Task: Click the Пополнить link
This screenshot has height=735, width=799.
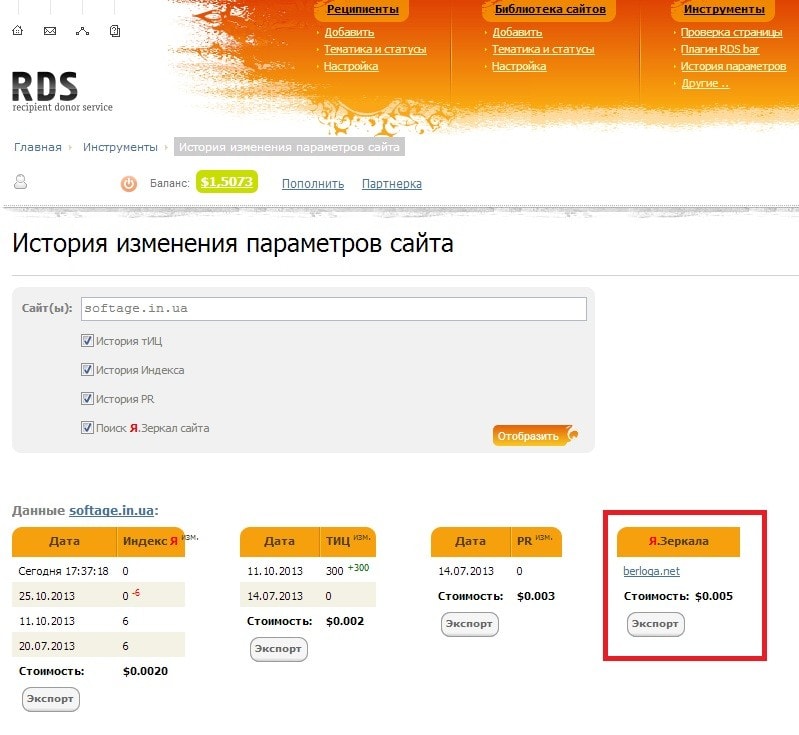Action: tap(313, 184)
